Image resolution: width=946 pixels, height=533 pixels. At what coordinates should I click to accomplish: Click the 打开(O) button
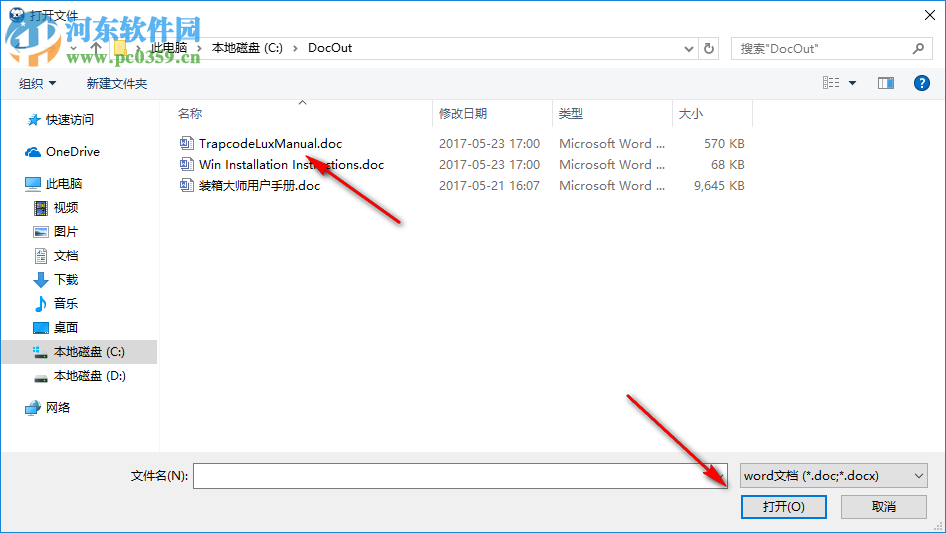point(783,506)
